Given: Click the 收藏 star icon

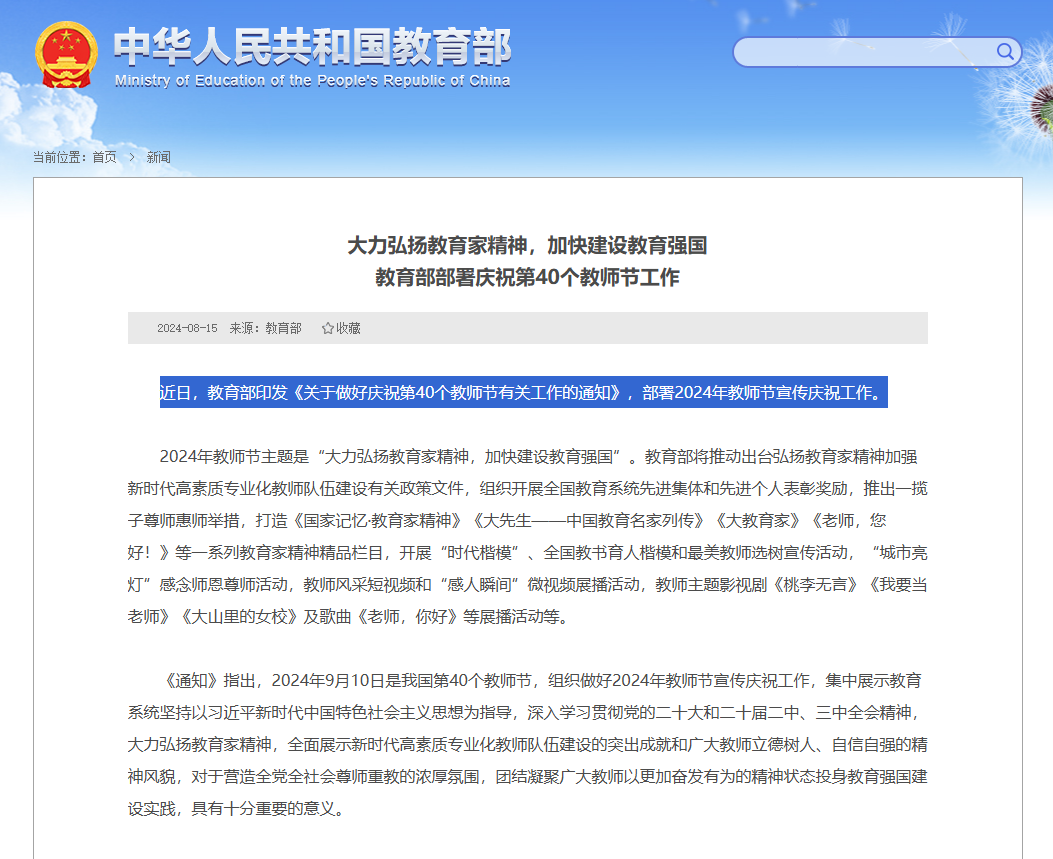Looking at the screenshot, I should [328, 328].
